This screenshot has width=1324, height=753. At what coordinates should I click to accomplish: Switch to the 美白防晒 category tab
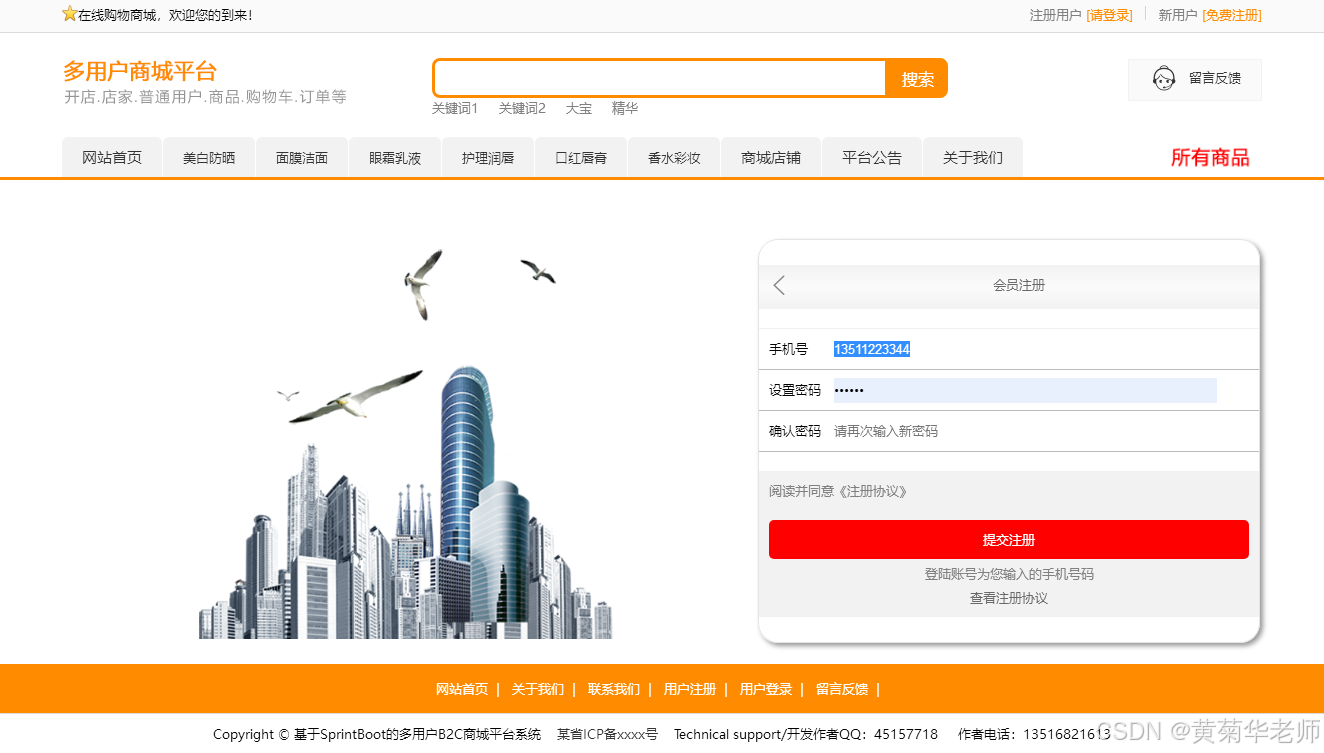pyautogui.click(x=208, y=157)
